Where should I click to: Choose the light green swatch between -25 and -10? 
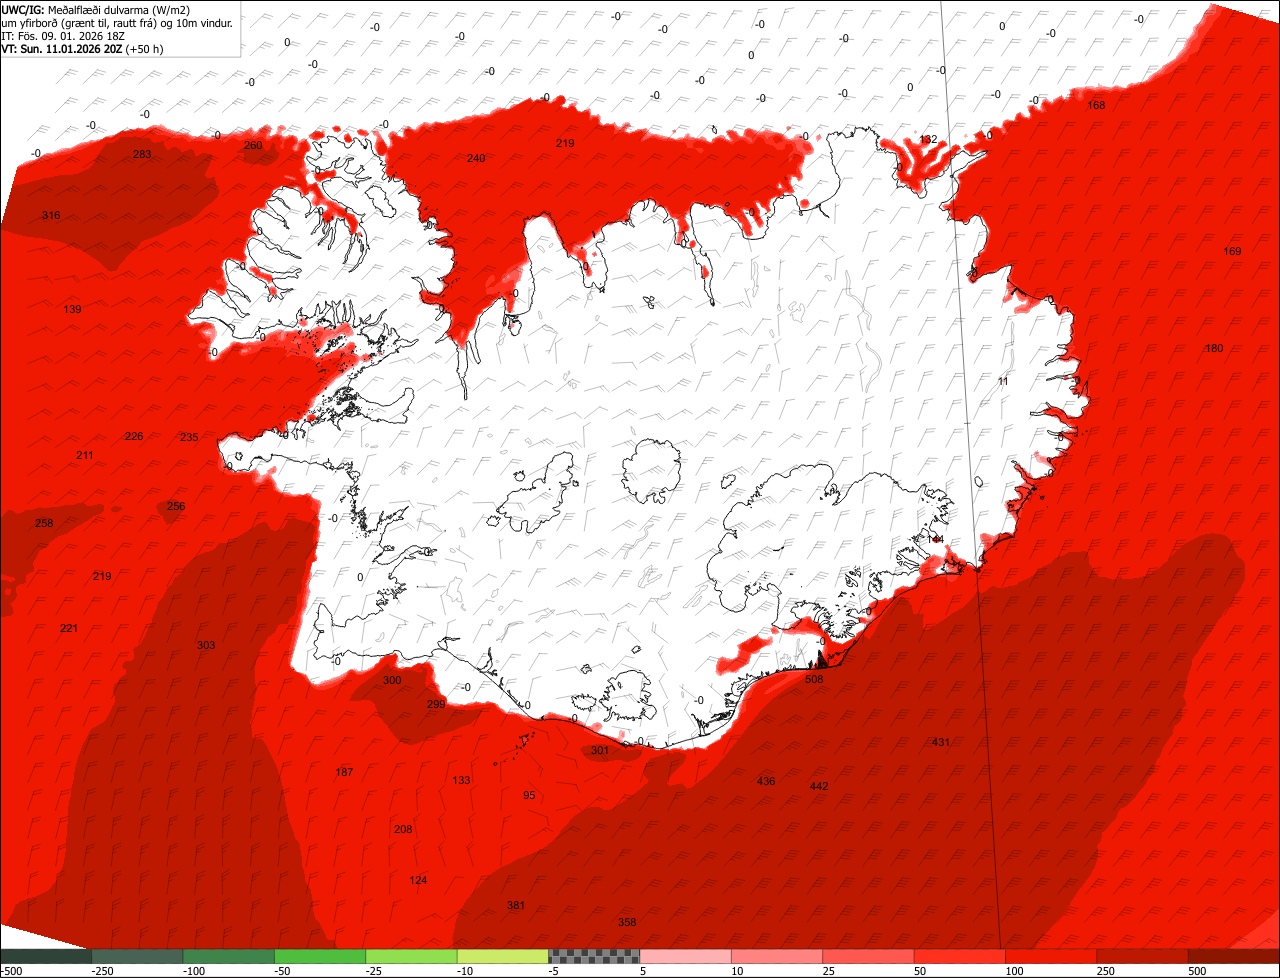[x=411, y=956]
